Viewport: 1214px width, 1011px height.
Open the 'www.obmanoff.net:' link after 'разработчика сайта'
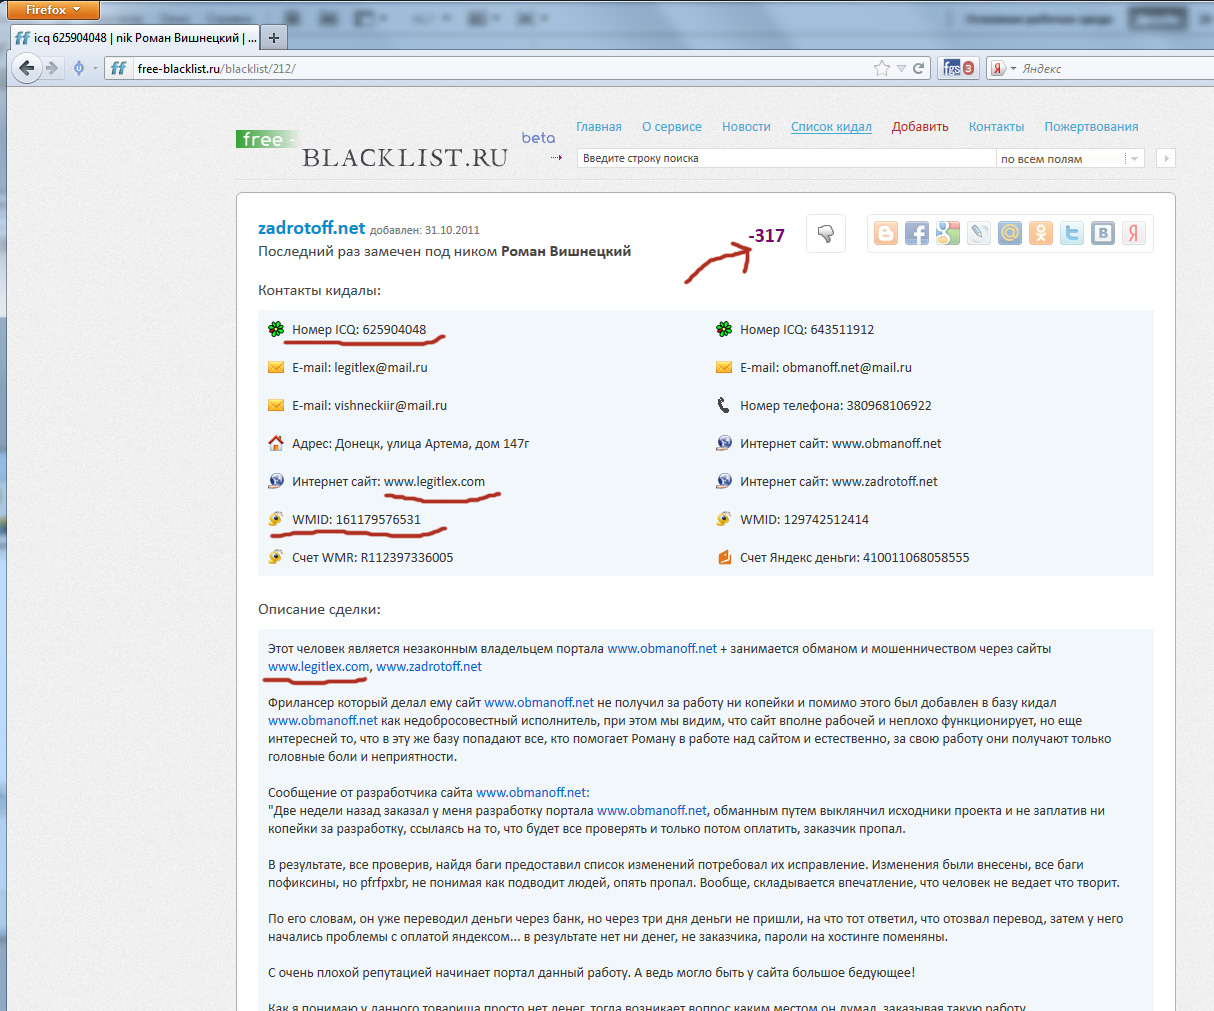(x=533, y=793)
